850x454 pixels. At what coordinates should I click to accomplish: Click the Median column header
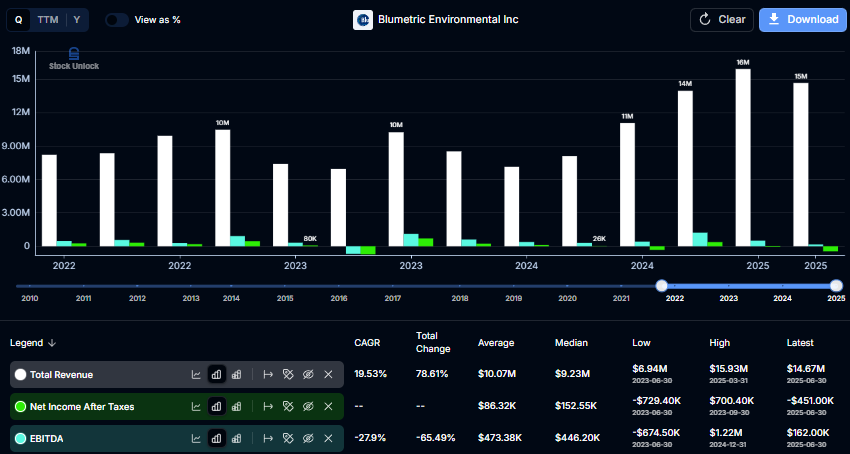point(571,343)
